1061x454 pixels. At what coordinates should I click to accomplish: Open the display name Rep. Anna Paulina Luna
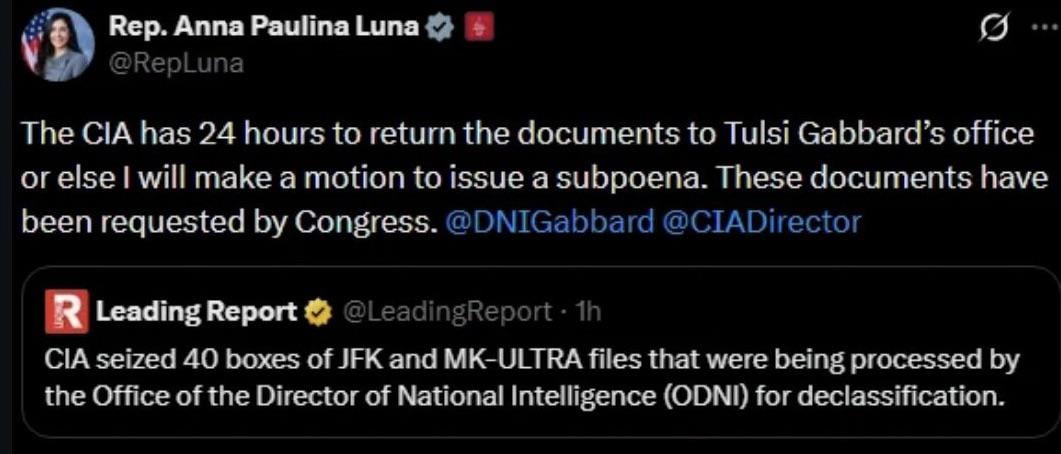coord(264,27)
